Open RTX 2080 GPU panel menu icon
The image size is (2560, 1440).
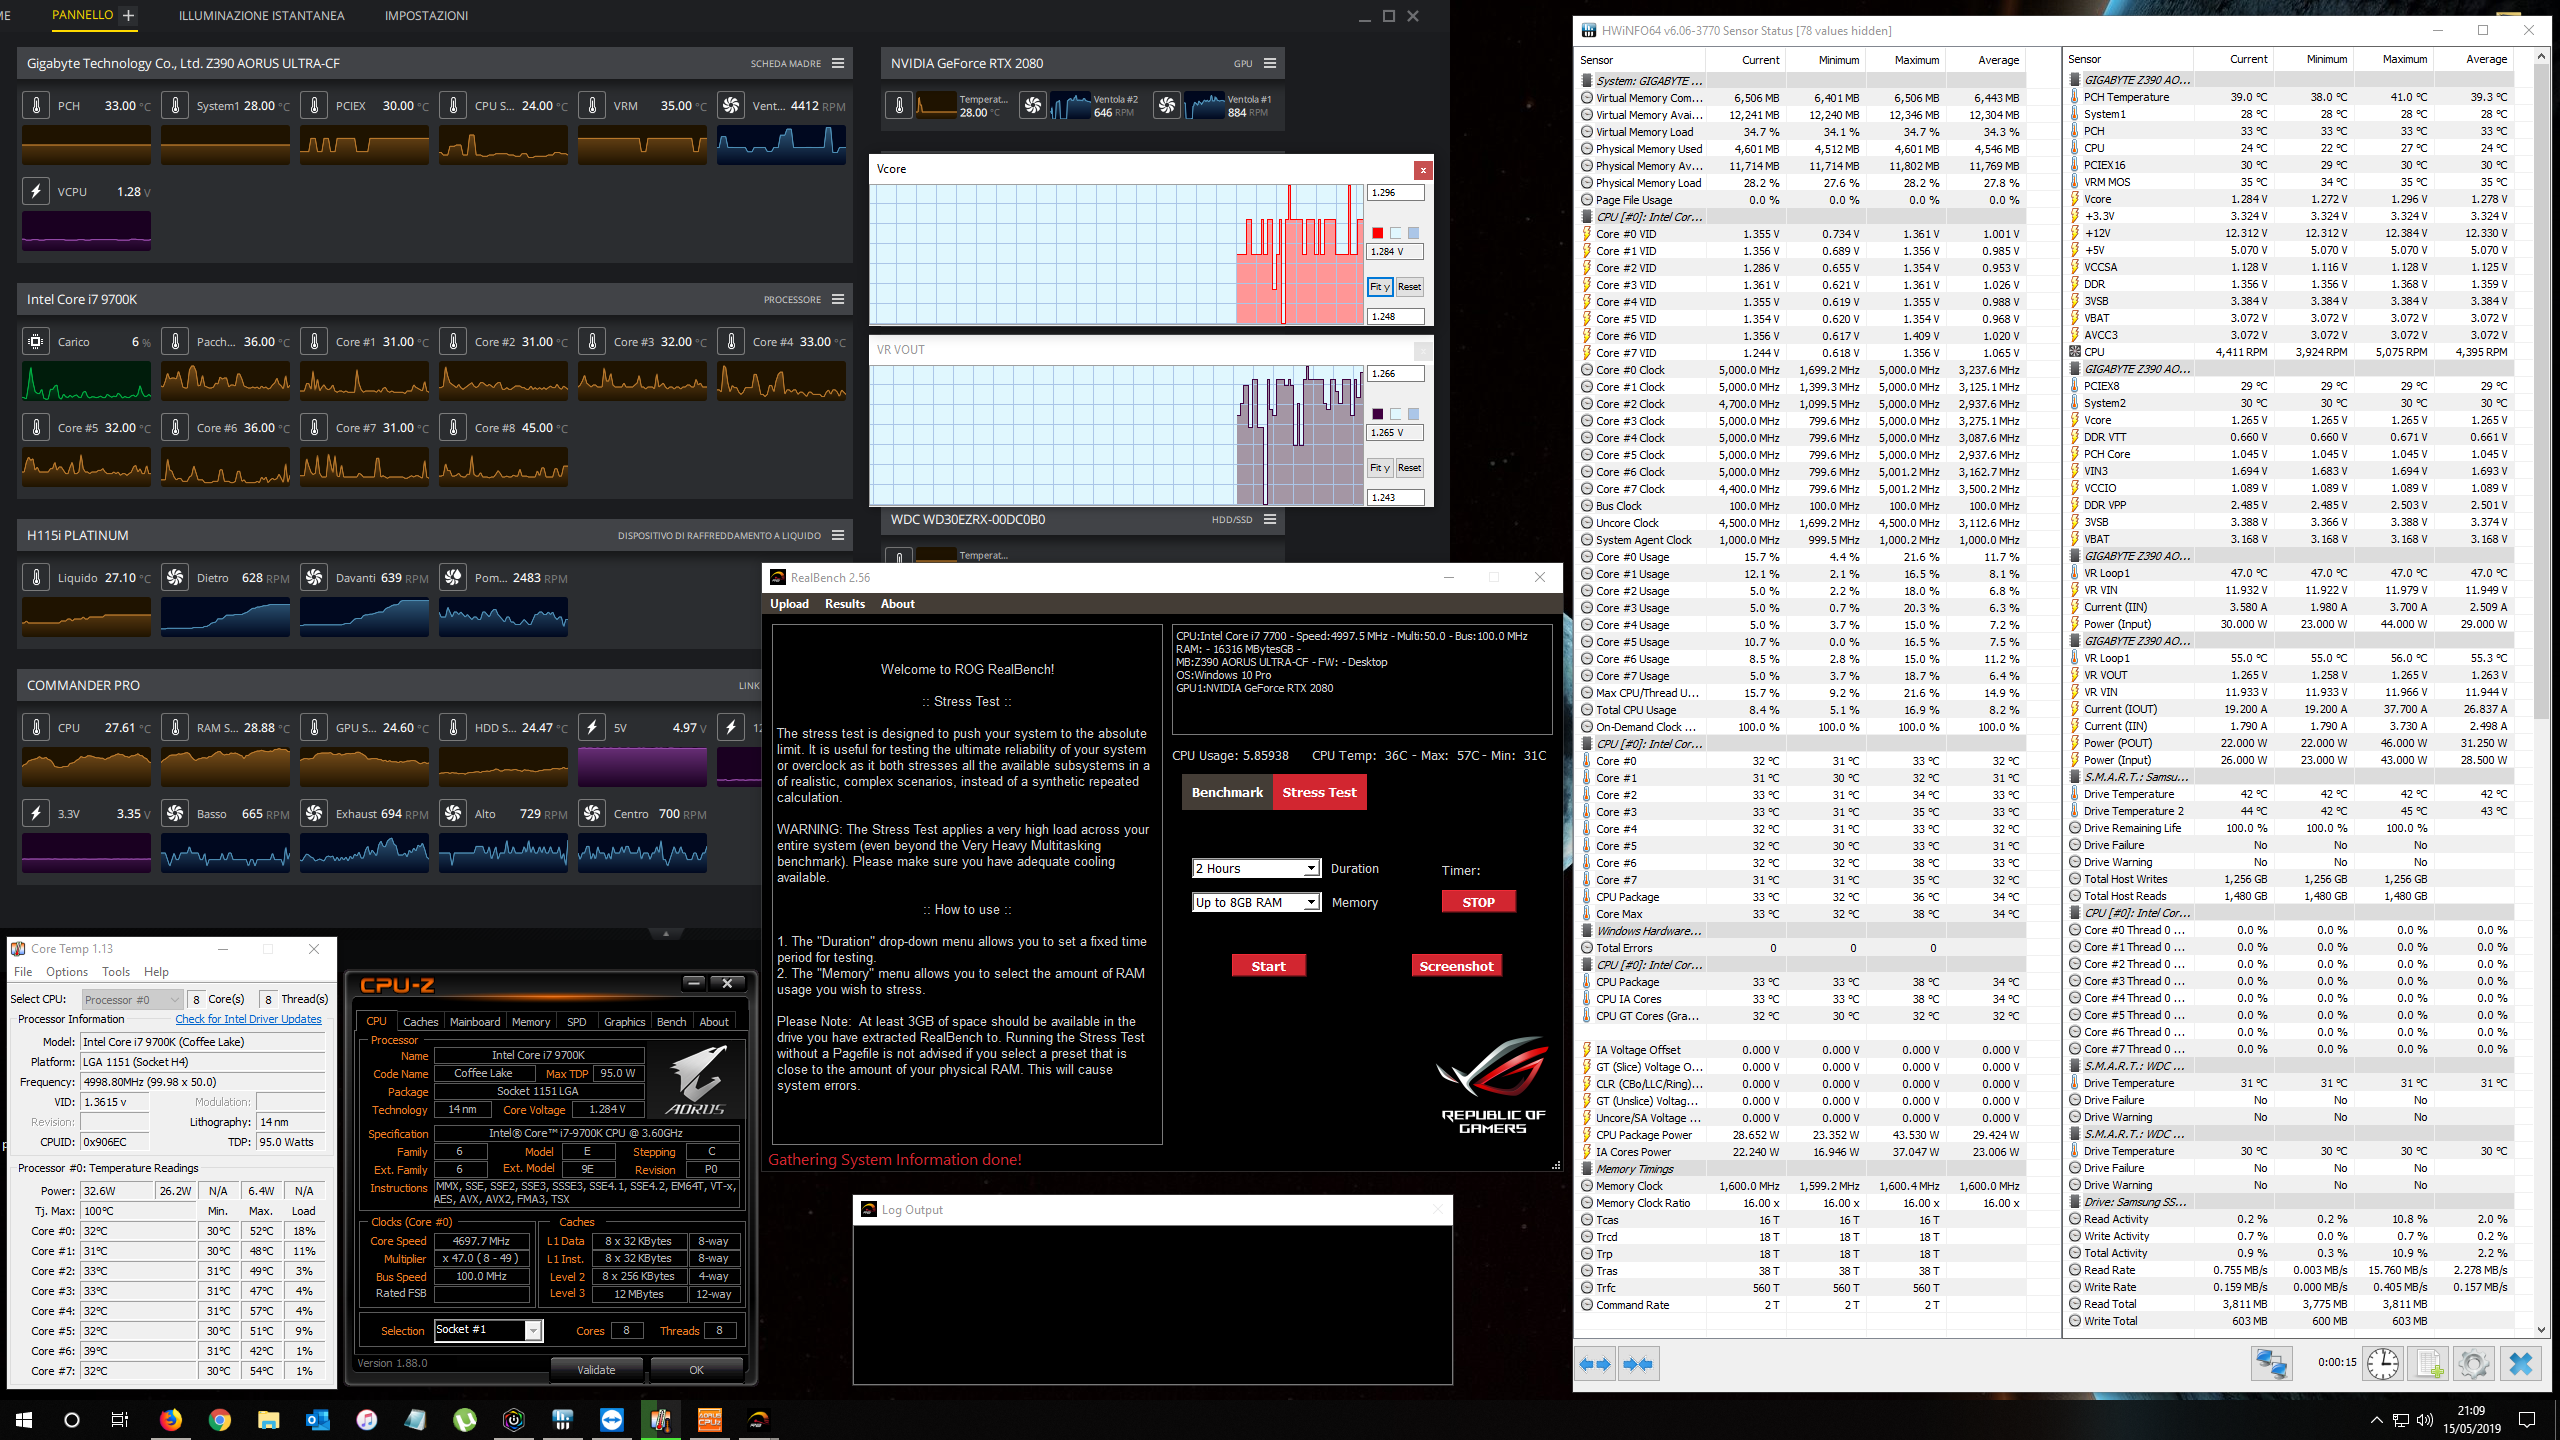pyautogui.click(x=1270, y=63)
